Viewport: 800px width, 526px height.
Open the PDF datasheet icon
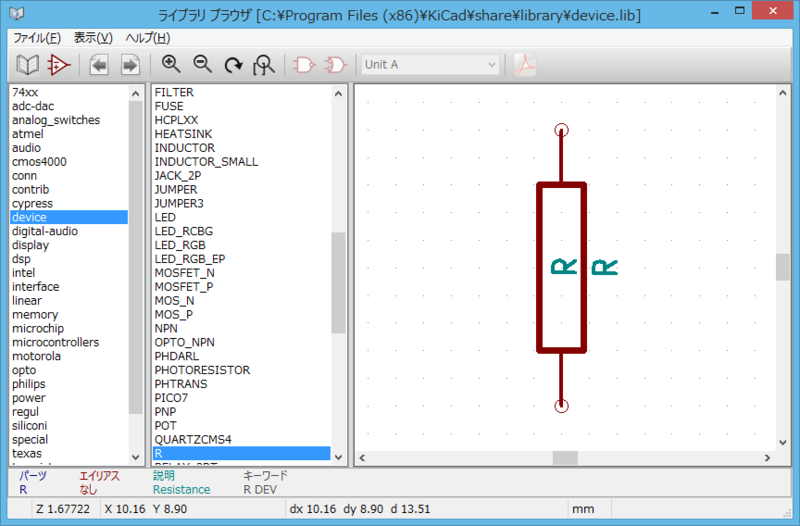(524, 65)
